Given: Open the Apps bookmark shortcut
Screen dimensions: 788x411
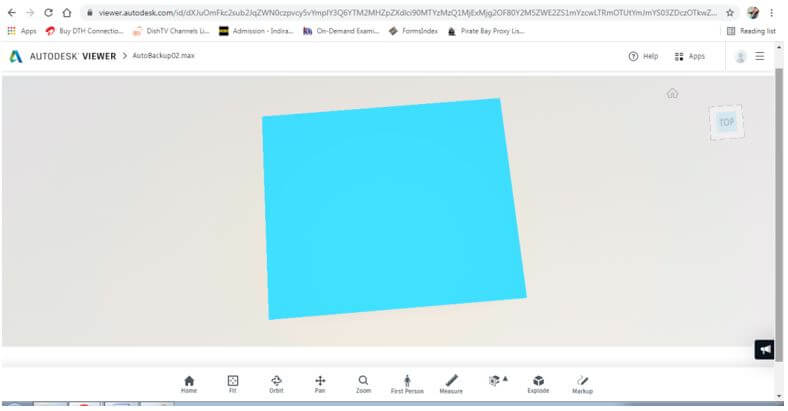Looking at the screenshot, I should pos(22,31).
